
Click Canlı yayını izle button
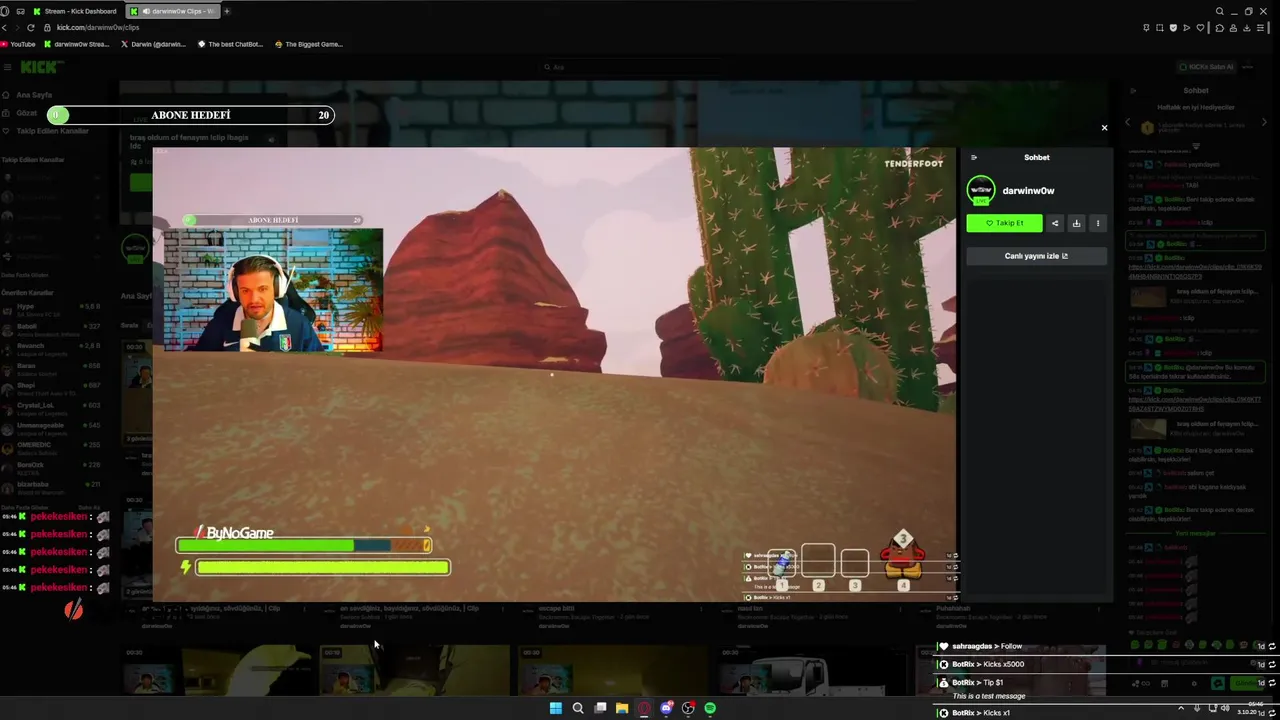(1036, 256)
